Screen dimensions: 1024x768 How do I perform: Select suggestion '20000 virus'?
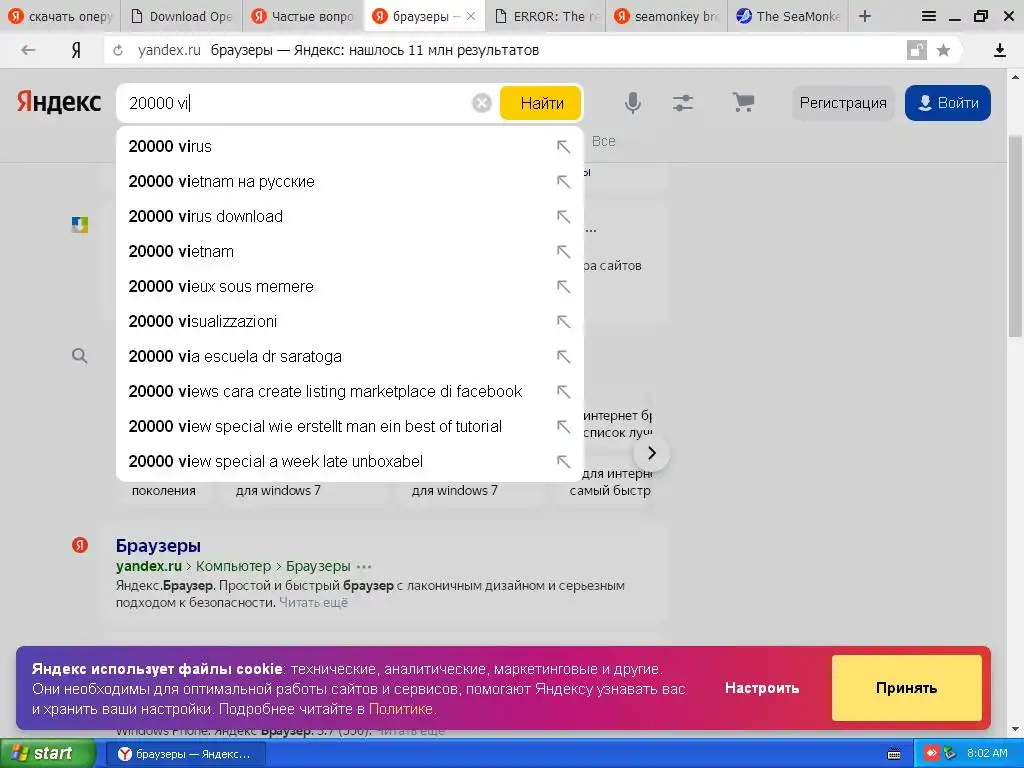[x=349, y=146]
